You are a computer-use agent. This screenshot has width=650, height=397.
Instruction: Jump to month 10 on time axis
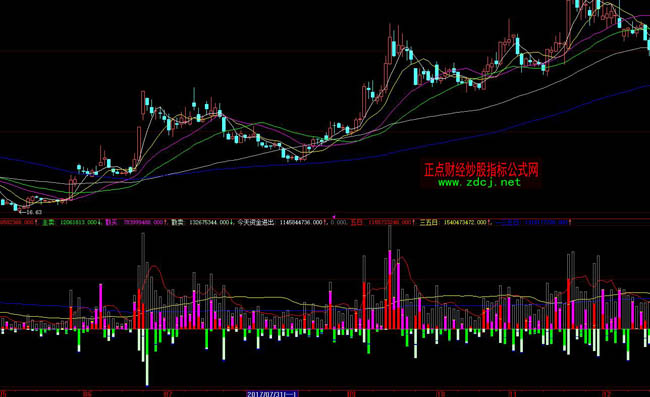pos(440,394)
